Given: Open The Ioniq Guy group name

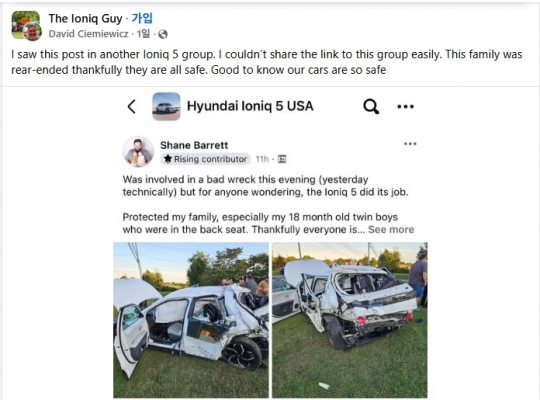Looking at the screenshot, I should coord(85,18).
